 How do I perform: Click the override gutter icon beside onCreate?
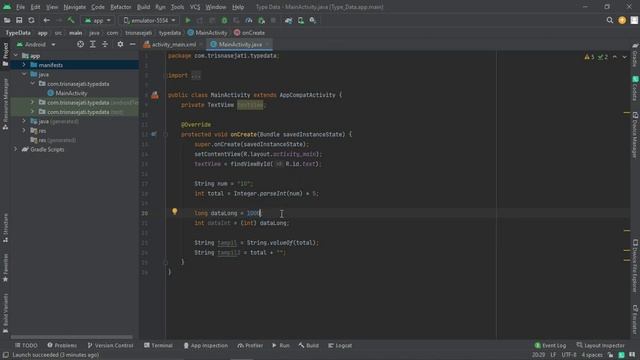point(154,134)
